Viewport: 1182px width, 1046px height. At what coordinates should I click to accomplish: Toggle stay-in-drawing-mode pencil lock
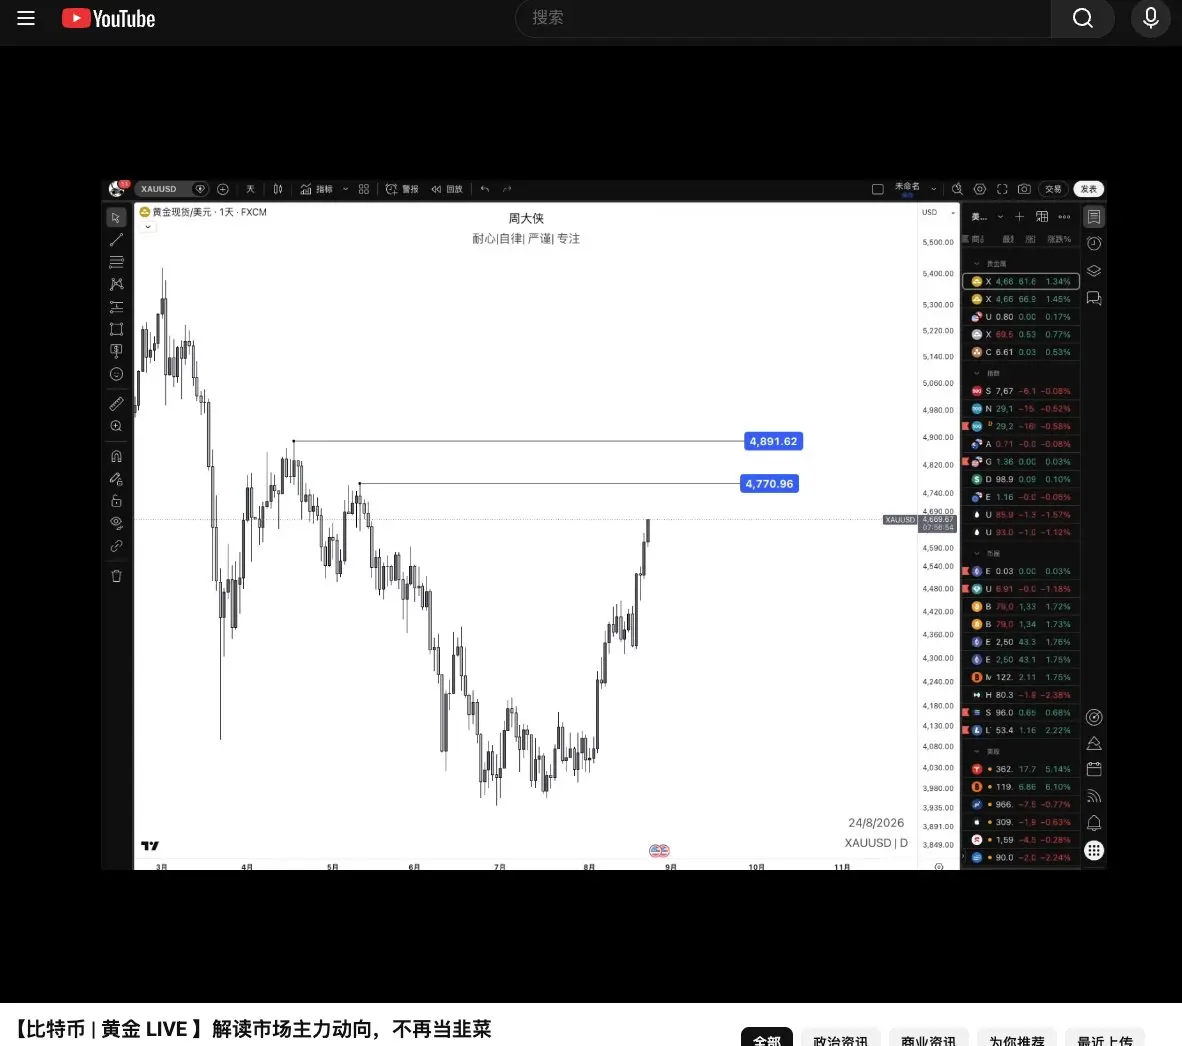116,479
